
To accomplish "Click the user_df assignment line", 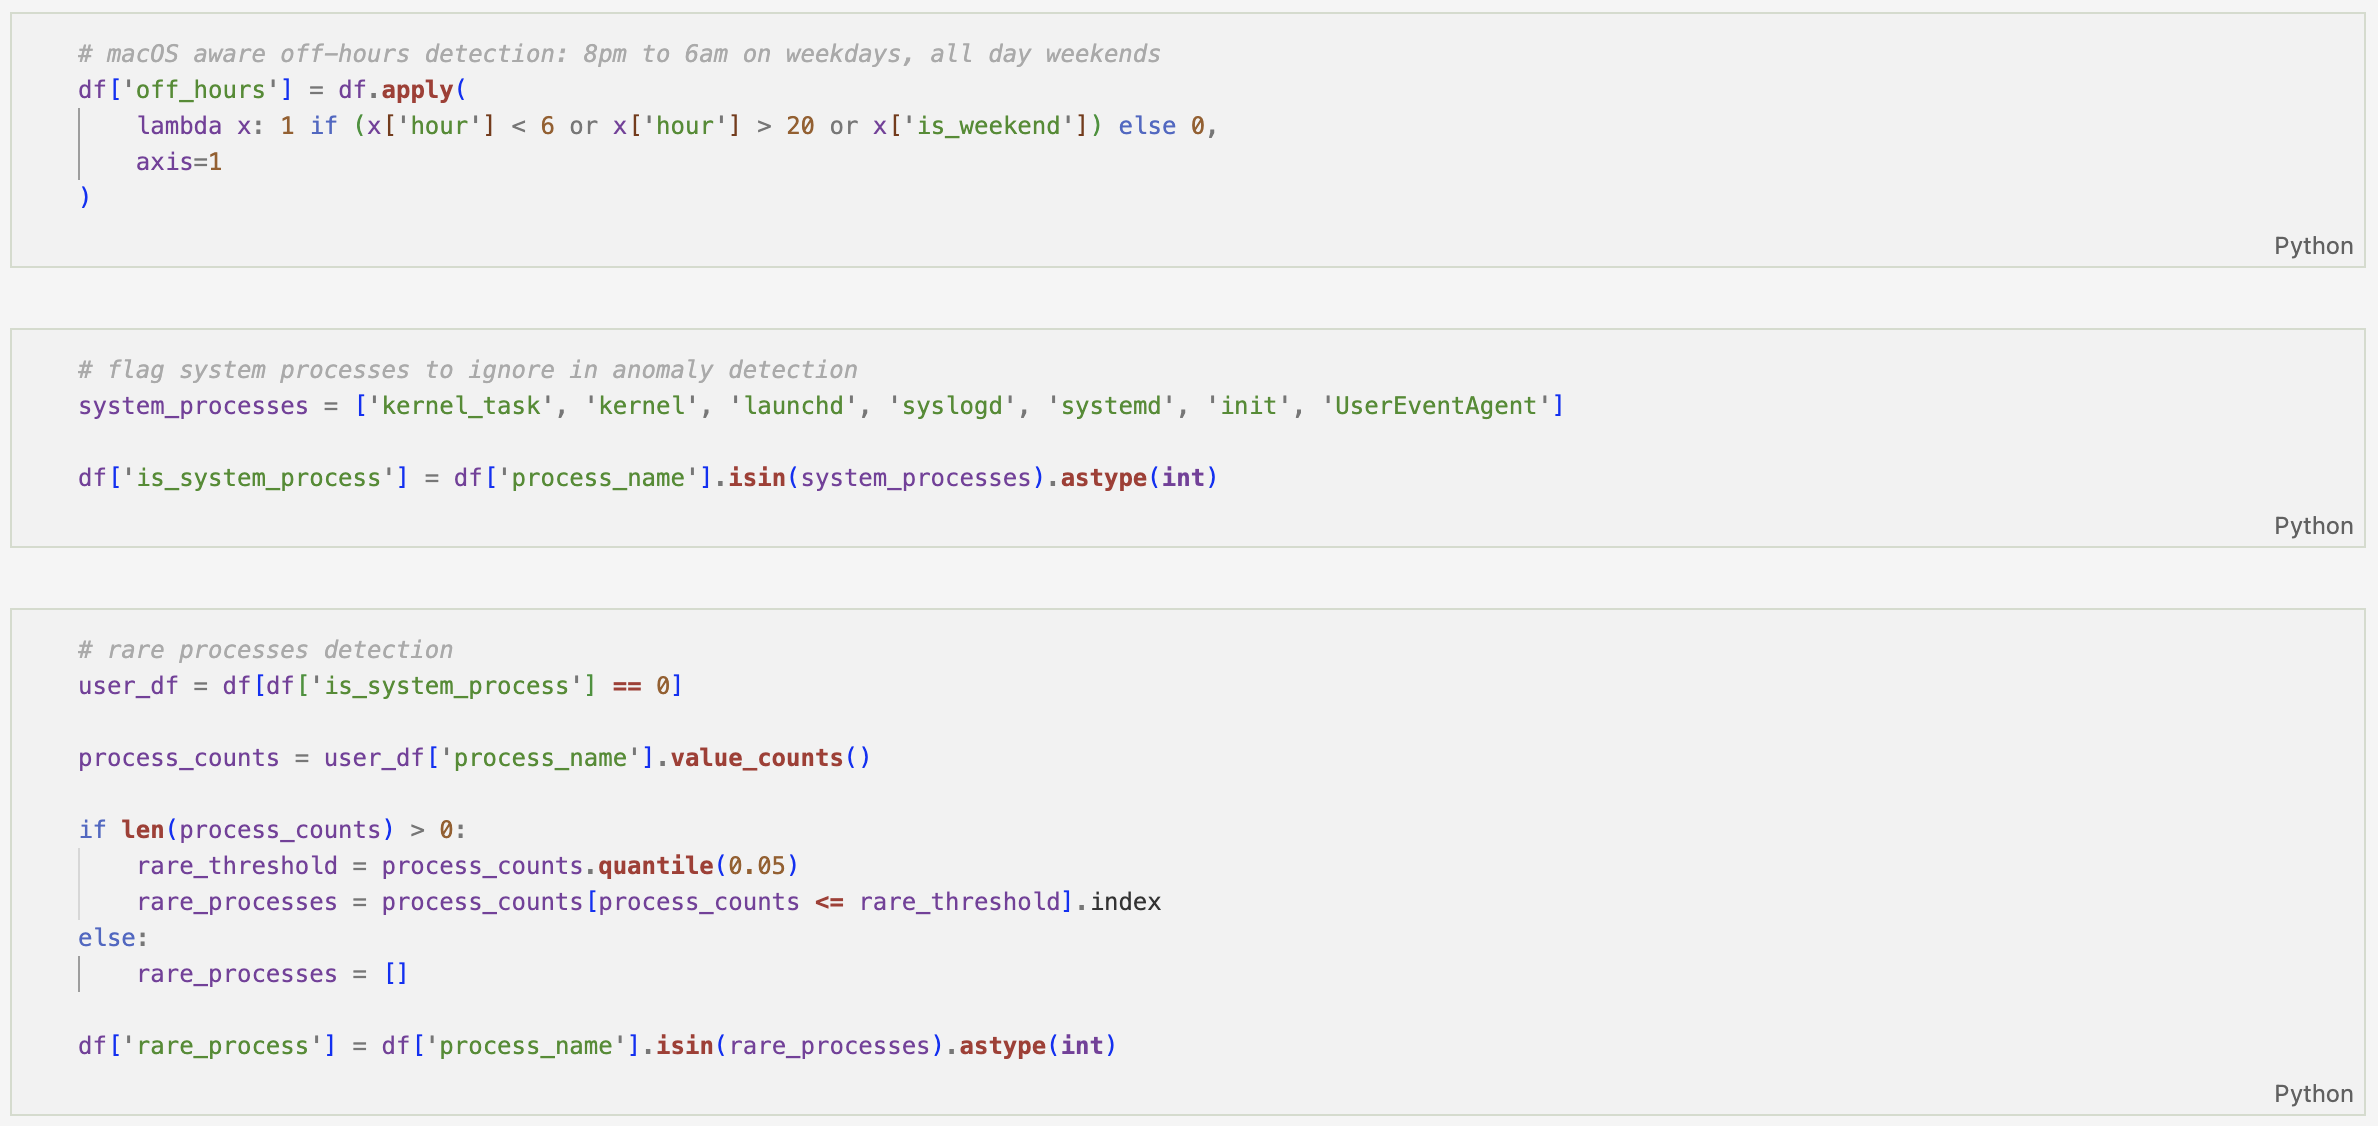I will [380, 686].
